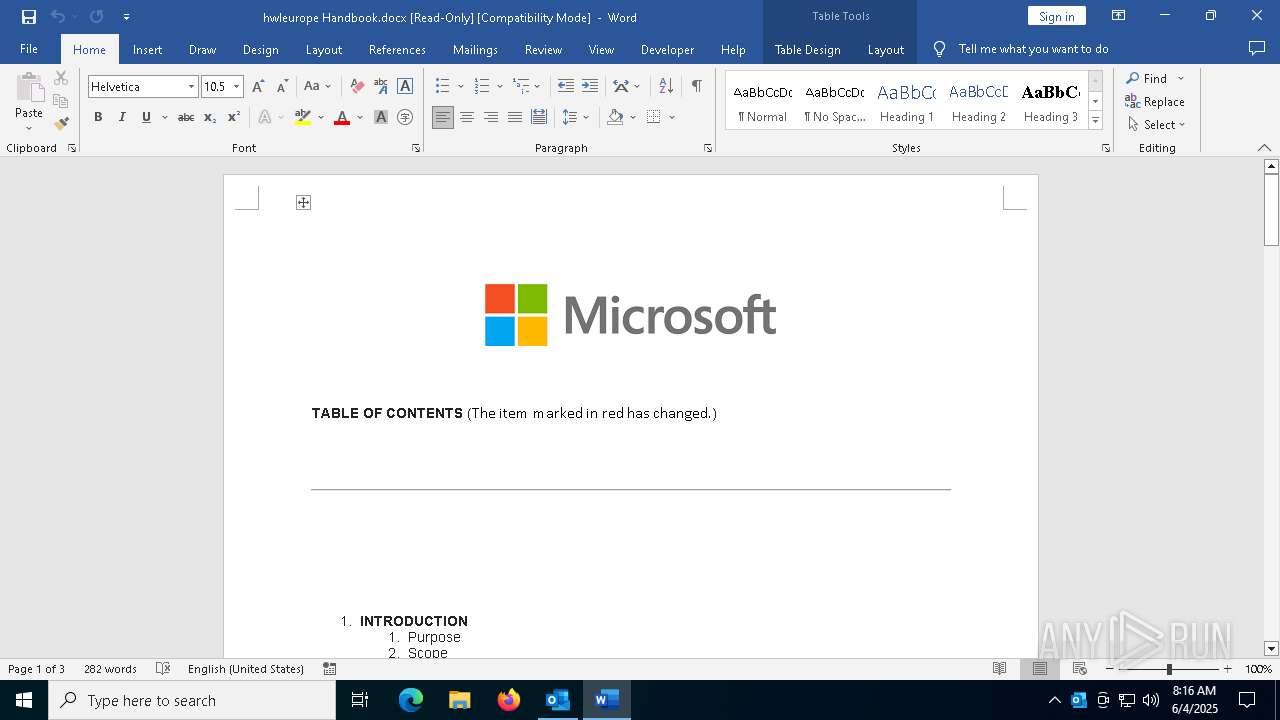Click the Character Shading icon

(x=381, y=117)
